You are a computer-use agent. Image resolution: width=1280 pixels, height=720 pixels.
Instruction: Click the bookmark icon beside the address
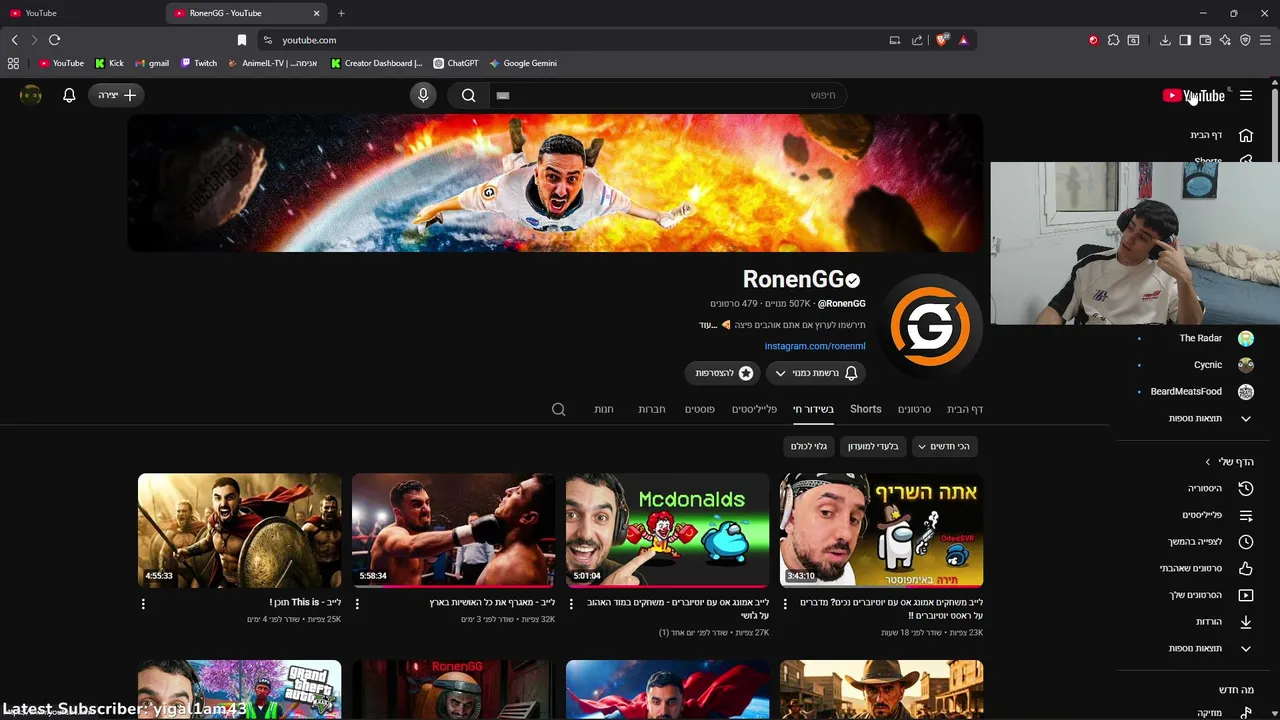(x=241, y=40)
